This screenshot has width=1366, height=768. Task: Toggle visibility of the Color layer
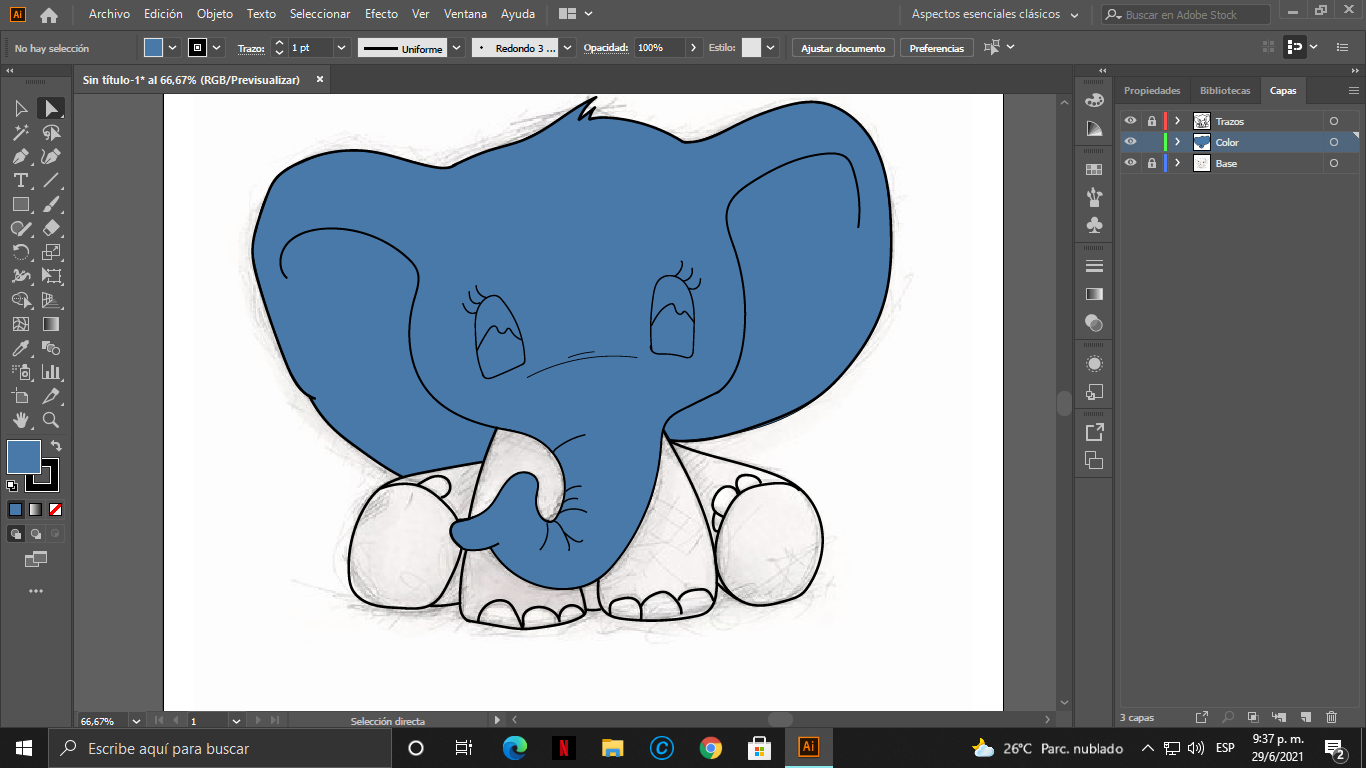coord(1130,142)
